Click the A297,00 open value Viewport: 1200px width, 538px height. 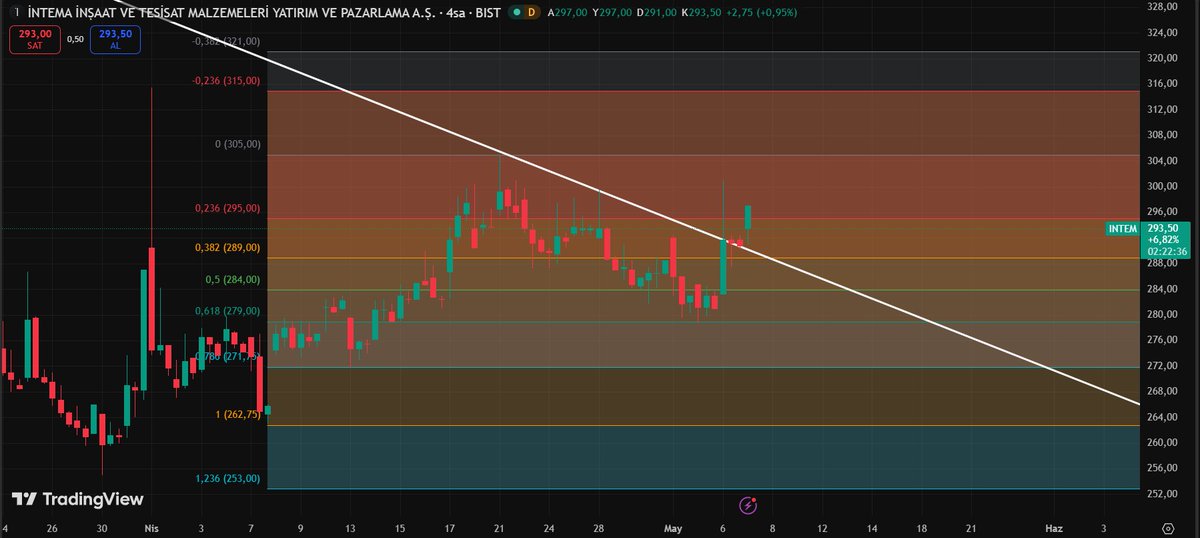(566, 12)
